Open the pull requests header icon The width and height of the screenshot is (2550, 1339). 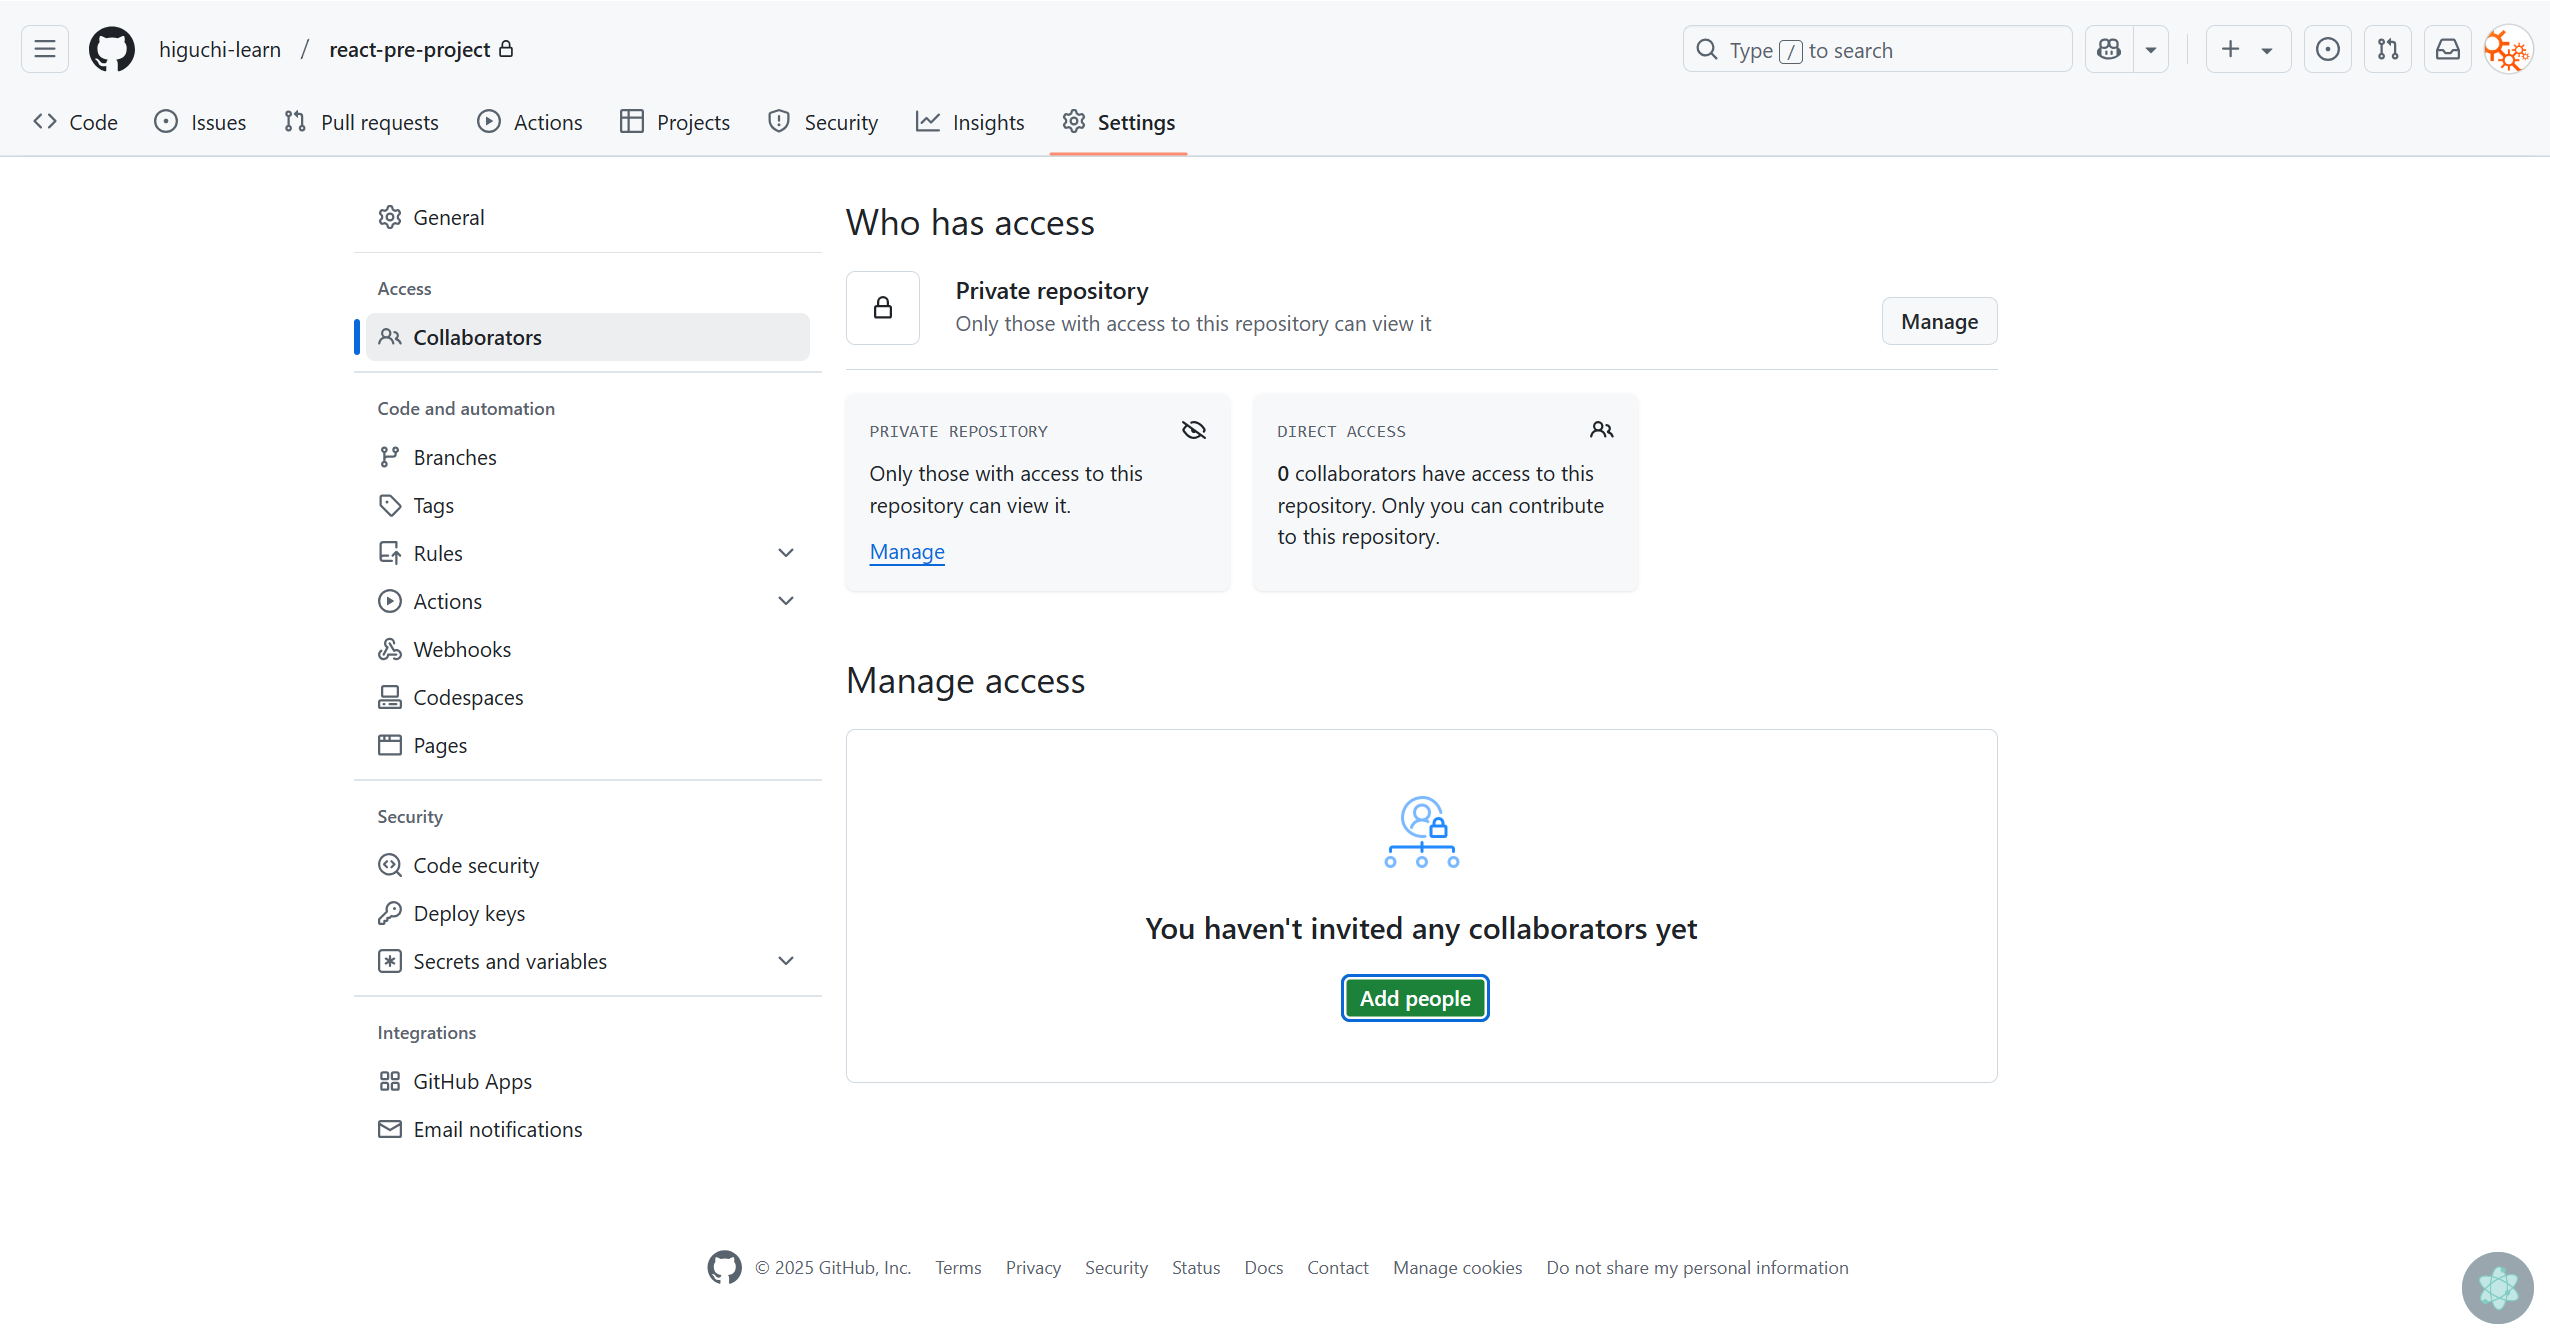click(x=2387, y=49)
